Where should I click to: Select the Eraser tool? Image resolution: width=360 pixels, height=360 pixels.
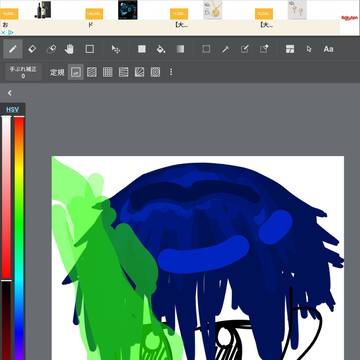32,49
